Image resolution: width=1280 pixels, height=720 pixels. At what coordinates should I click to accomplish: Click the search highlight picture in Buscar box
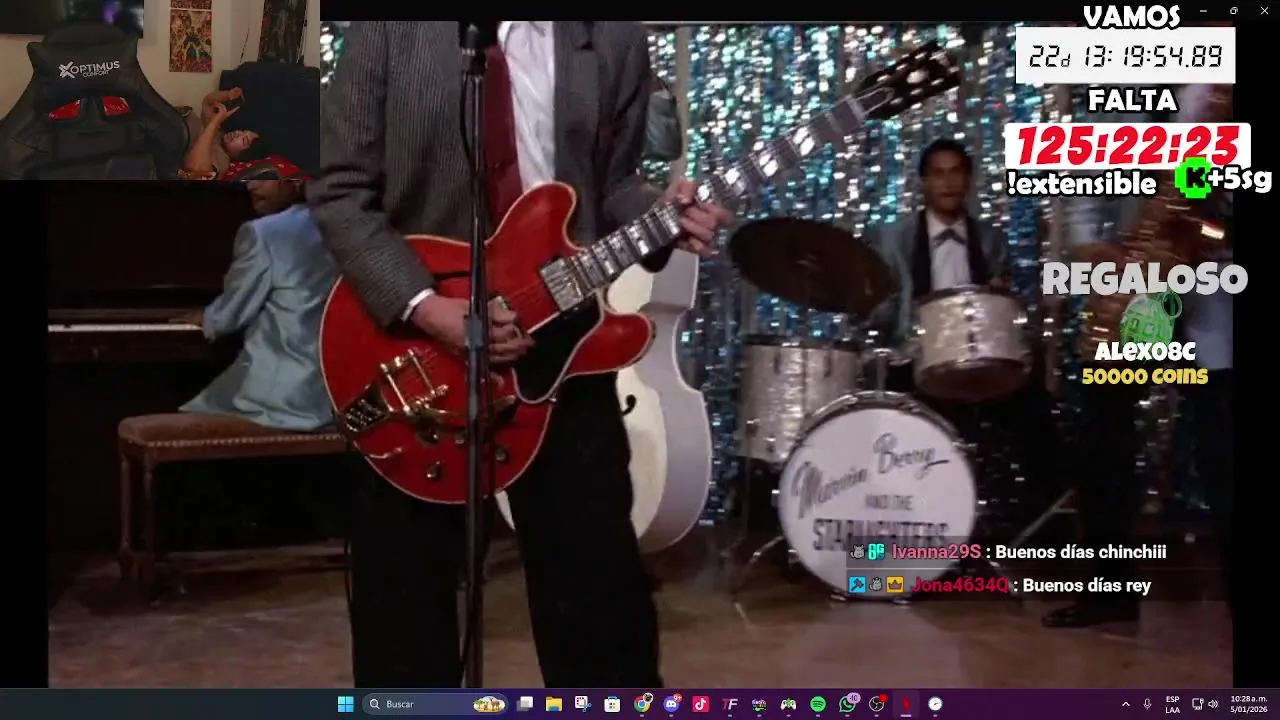click(x=489, y=704)
